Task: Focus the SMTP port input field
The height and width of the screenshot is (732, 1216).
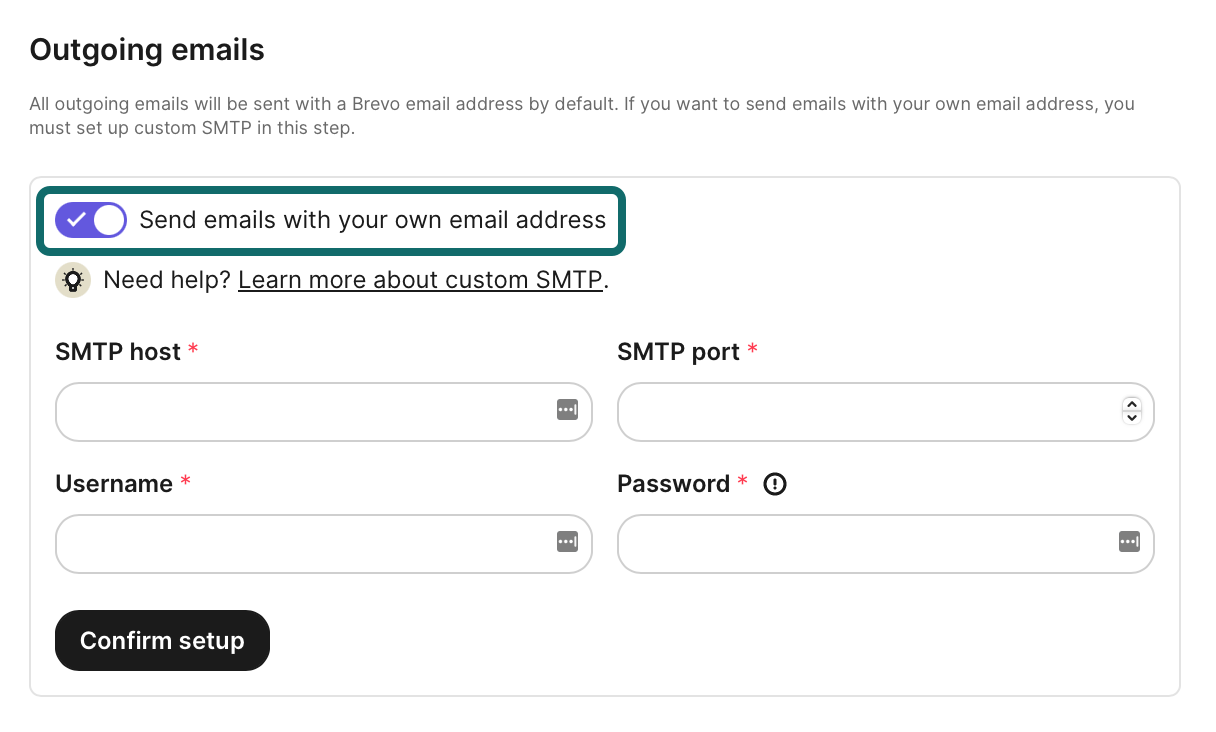Action: (860, 412)
